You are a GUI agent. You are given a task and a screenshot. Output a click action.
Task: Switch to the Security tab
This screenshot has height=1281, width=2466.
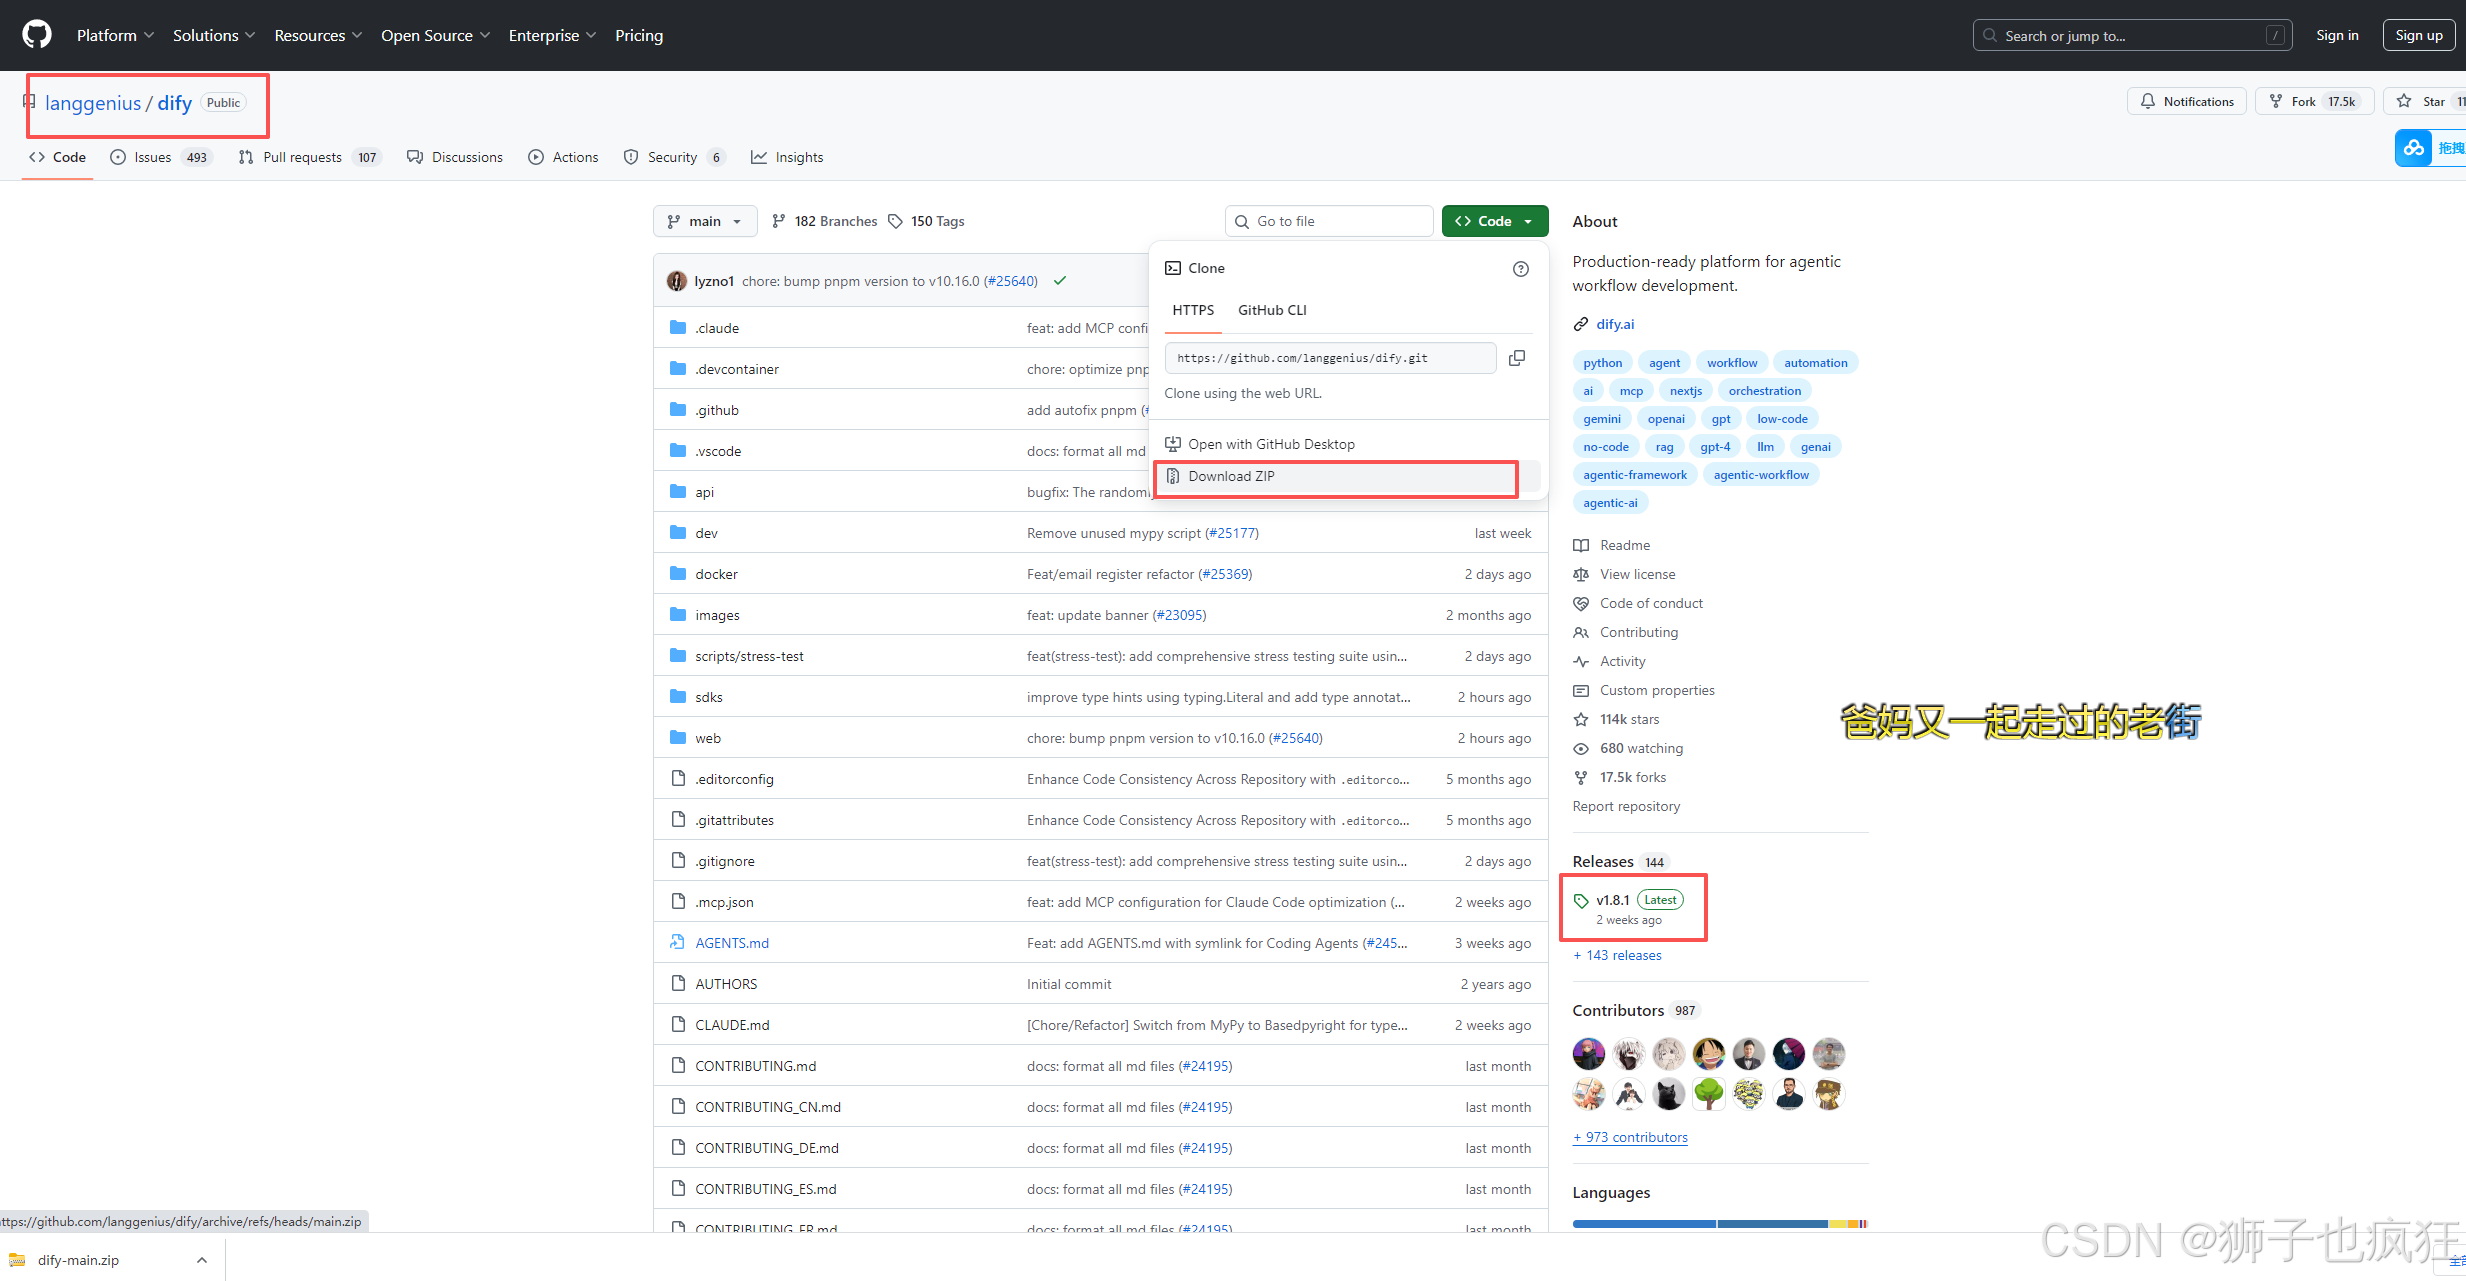[673, 157]
